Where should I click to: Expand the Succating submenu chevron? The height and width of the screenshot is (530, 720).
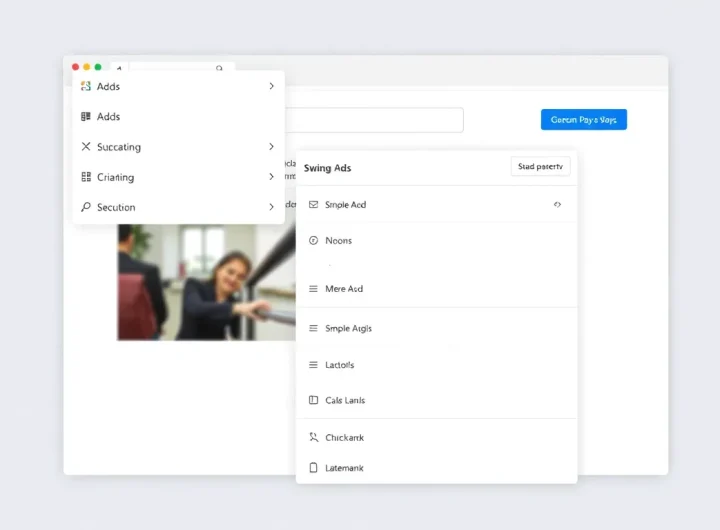tap(271, 147)
